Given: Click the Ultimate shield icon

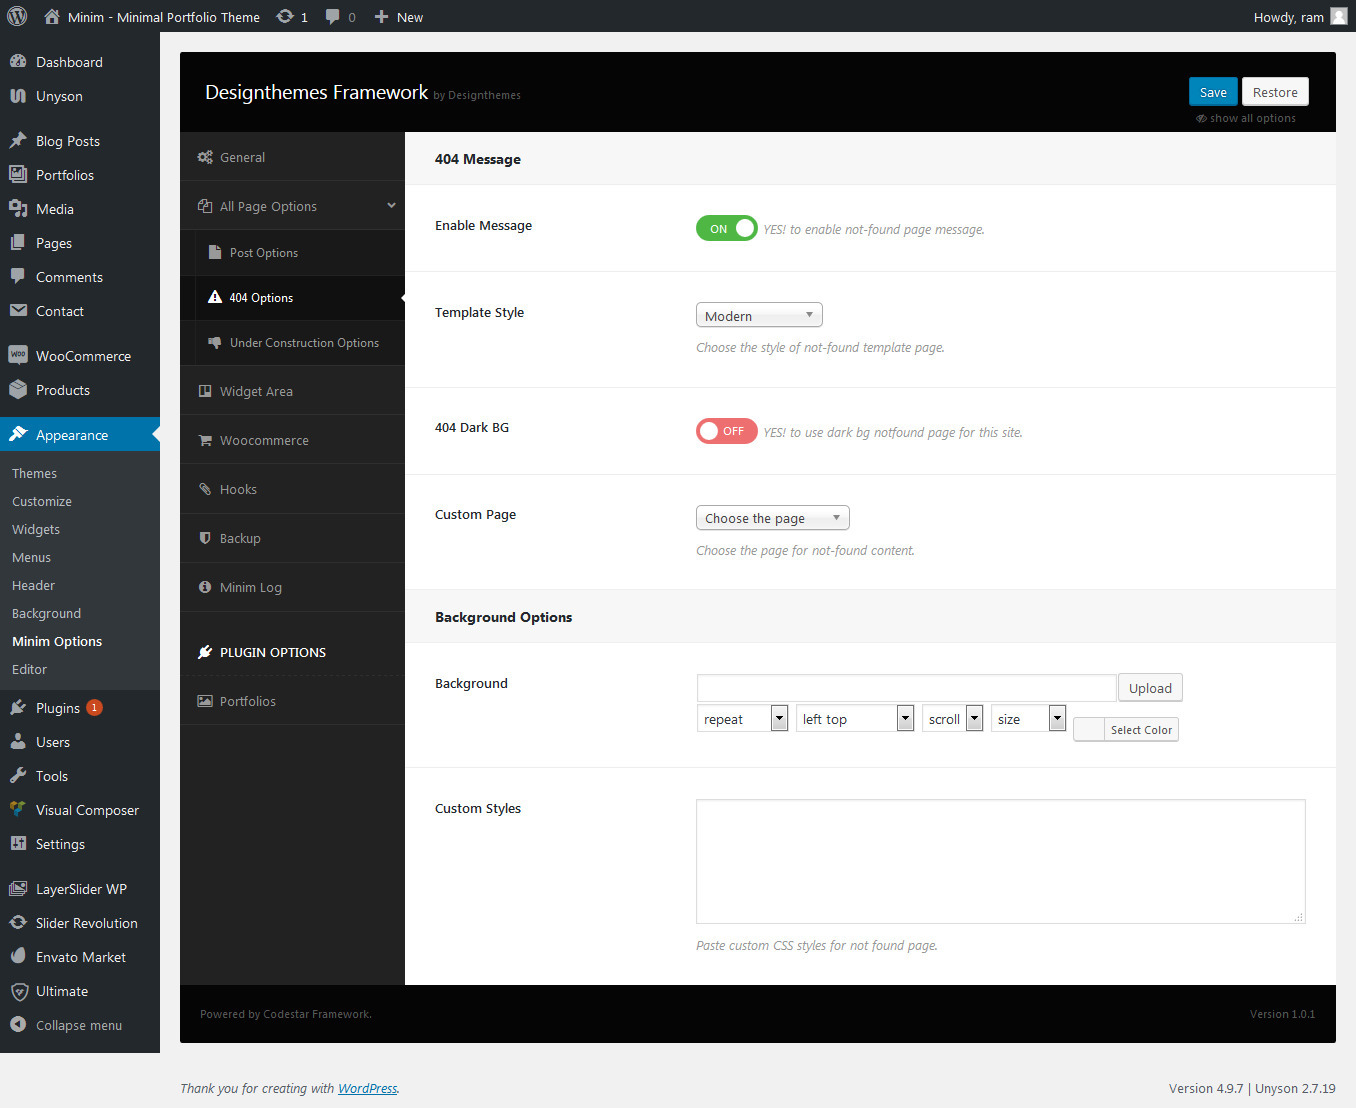Looking at the screenshot, I should (x=18, y=991).
